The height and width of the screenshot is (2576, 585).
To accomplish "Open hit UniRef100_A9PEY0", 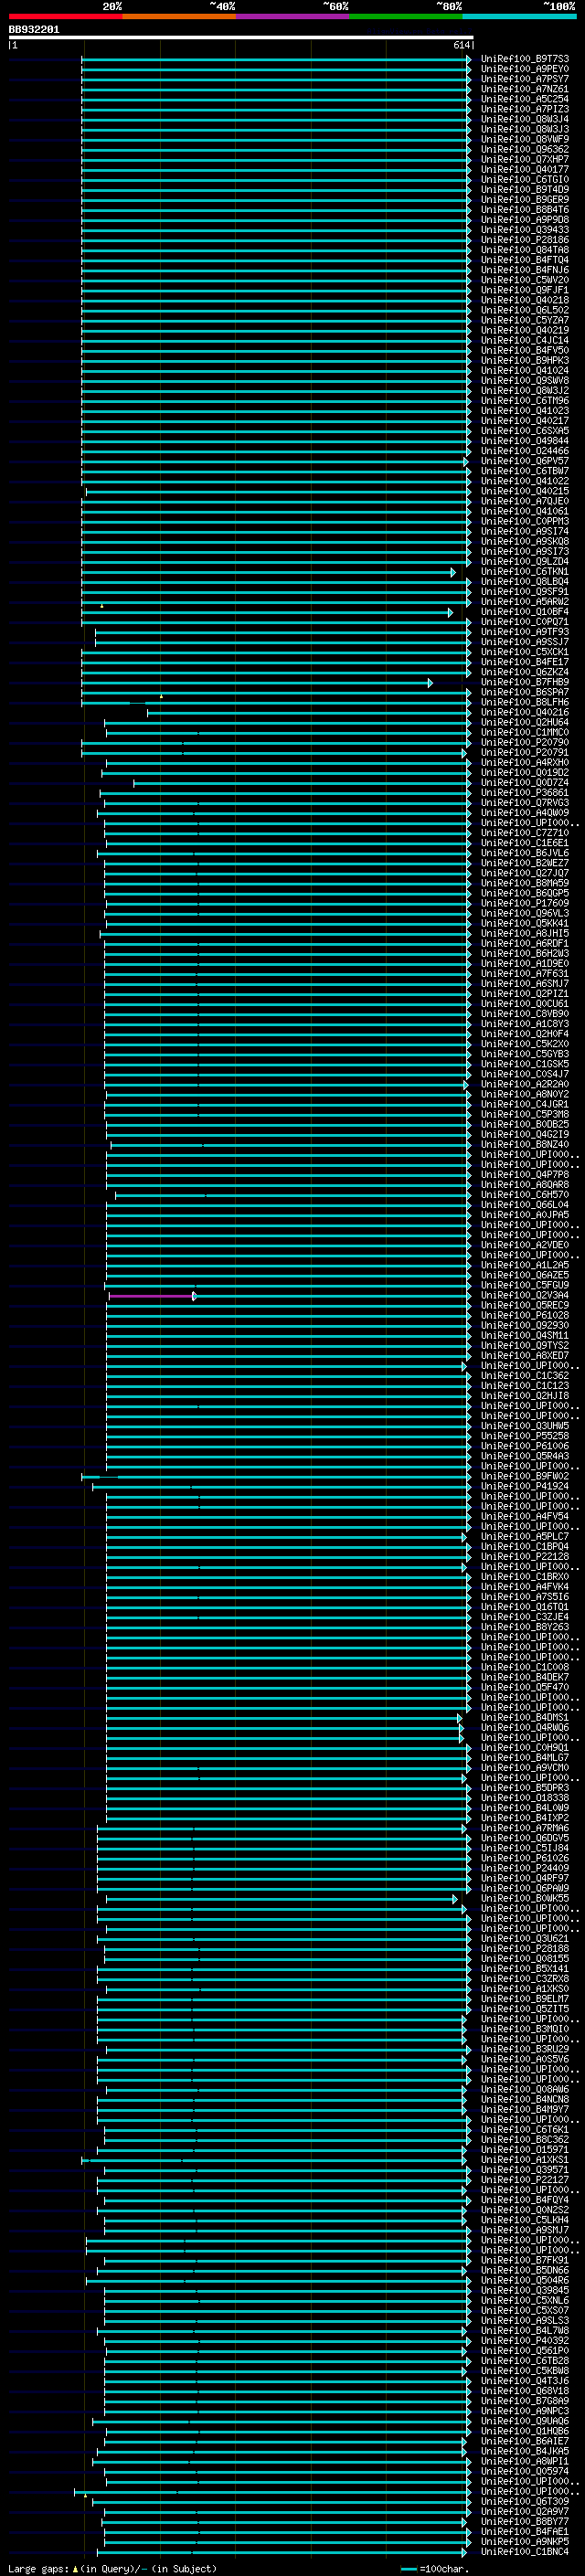I will tap(524, 69).
